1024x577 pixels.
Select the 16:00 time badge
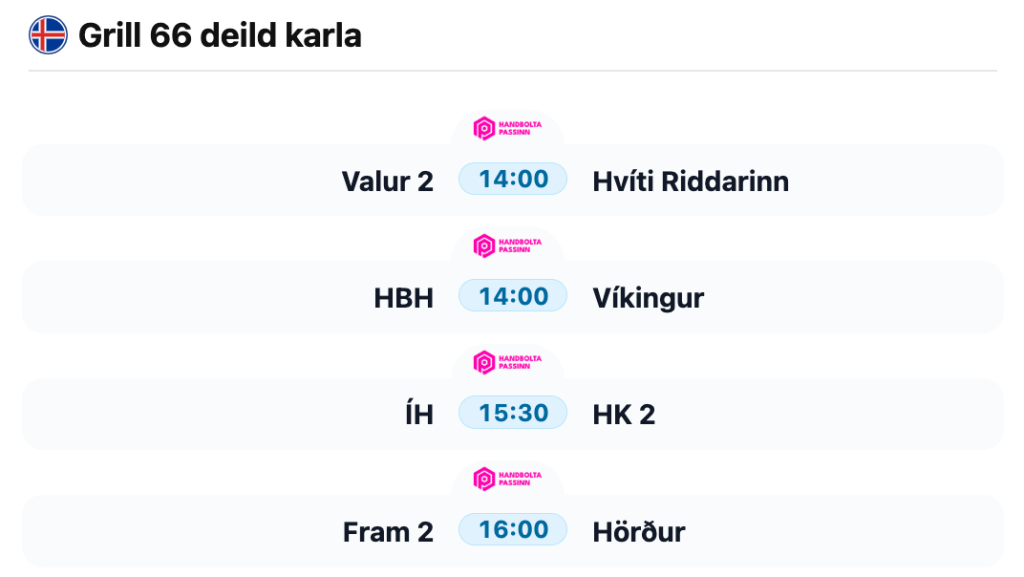(513, 529)
